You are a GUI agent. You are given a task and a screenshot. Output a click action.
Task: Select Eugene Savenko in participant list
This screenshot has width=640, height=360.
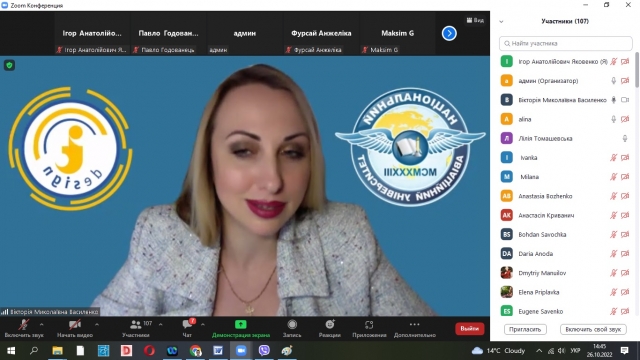[x=565, y=311]
